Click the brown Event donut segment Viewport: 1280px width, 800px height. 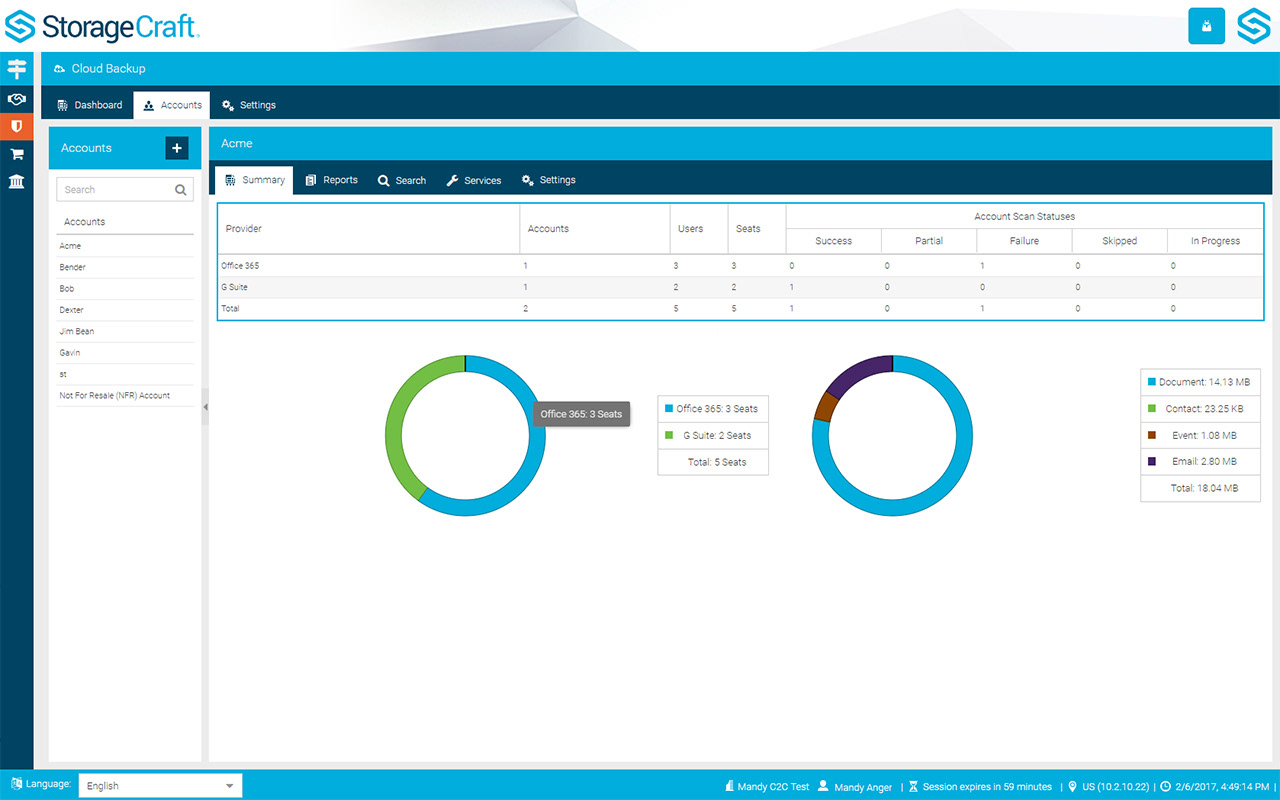pyautogui.click(x=825, y=407)
